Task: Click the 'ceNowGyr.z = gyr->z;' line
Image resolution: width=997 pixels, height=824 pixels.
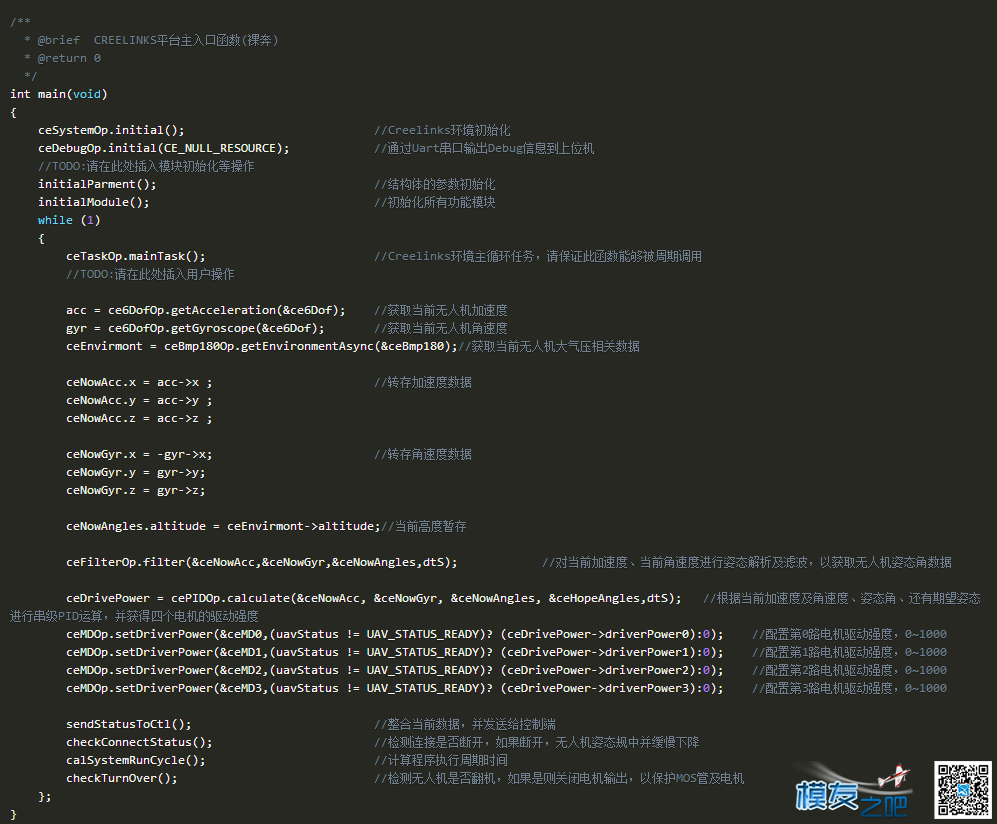Action: point(135,490)
